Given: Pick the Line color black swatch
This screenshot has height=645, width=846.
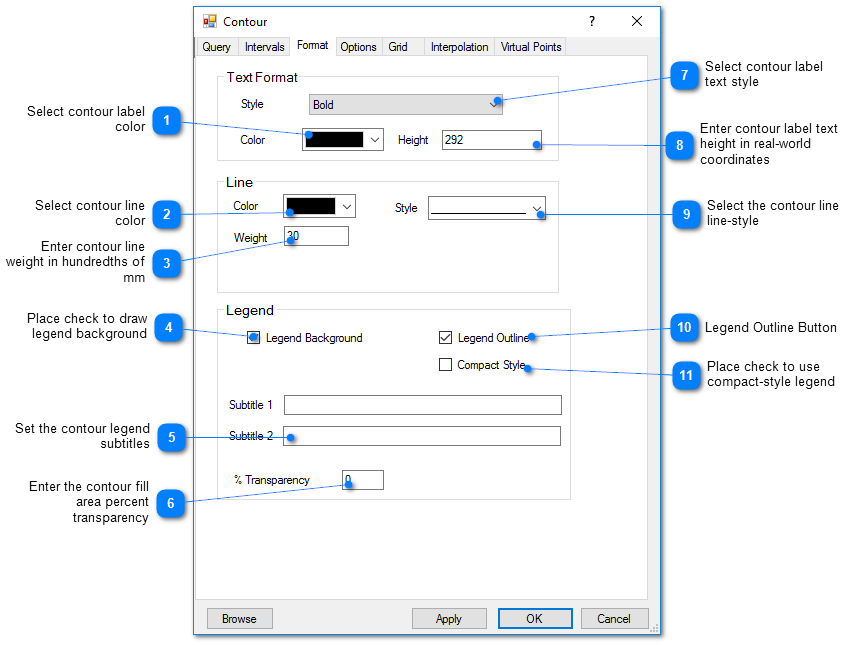Looking at the screenshot, I should [x=310, y=206].
